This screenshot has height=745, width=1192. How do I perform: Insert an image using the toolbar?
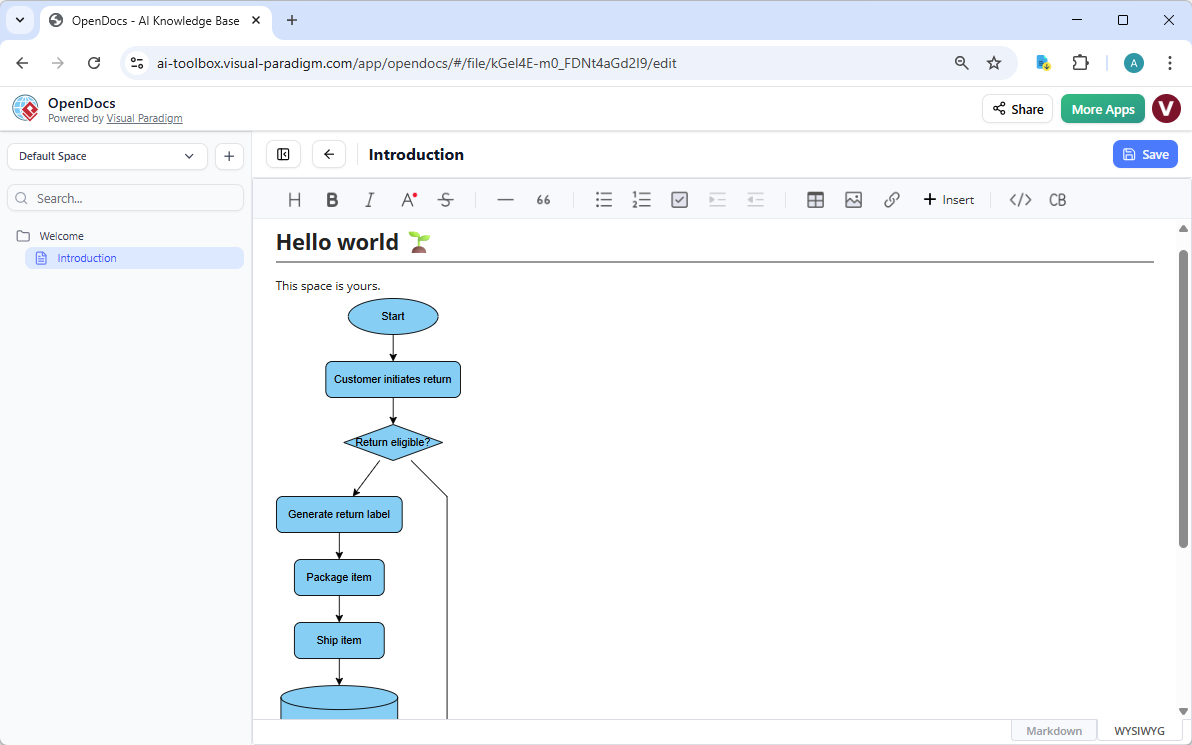pyautogui.click(x=853, y=199)
